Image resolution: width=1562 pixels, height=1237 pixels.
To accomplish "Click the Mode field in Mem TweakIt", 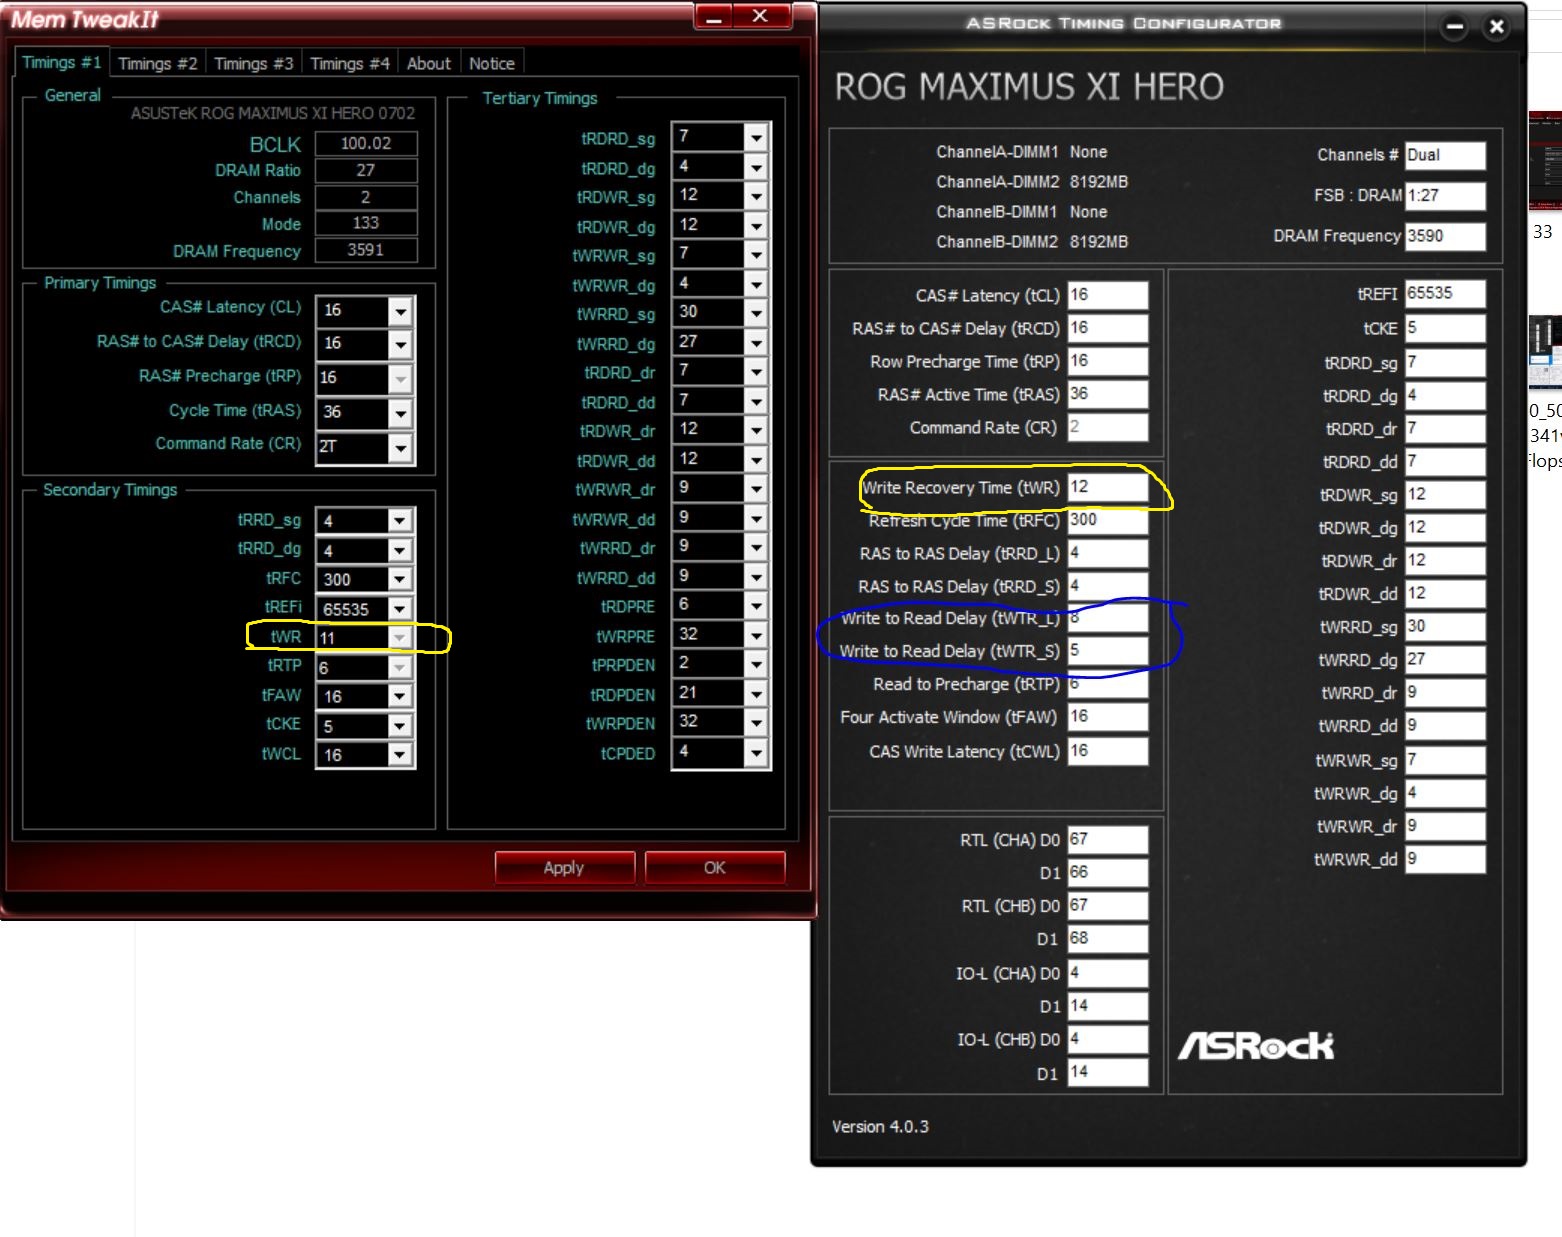I will click(x=366, y=223).
